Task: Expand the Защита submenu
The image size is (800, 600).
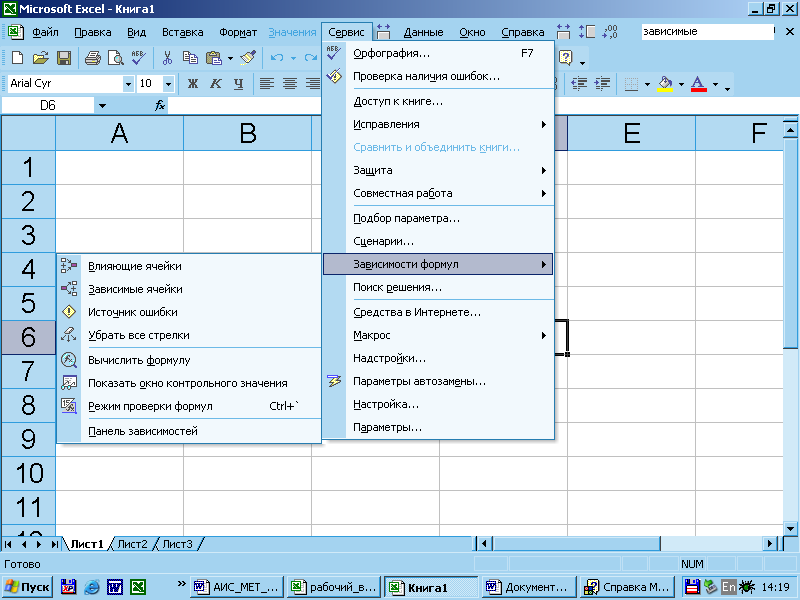Action: [x=438, y=170]
